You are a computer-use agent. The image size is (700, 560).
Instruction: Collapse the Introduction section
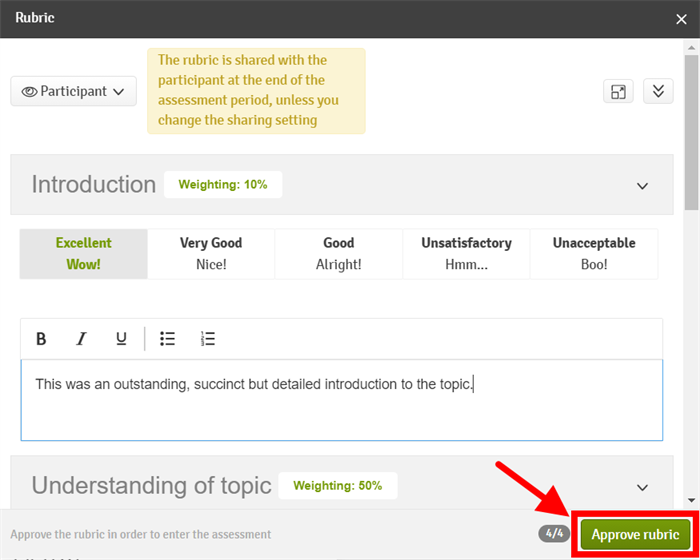pyautogui.click(x=643, y=185)
